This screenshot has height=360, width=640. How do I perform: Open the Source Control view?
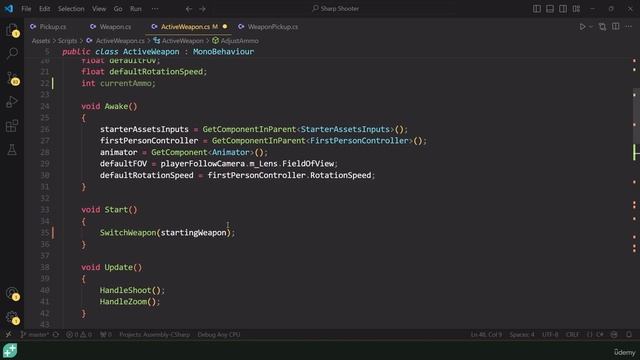pos(12,78)
